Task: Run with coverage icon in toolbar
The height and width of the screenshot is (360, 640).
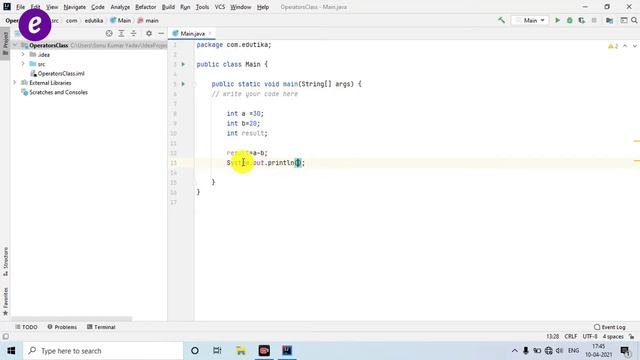Action: click(582, 20)
